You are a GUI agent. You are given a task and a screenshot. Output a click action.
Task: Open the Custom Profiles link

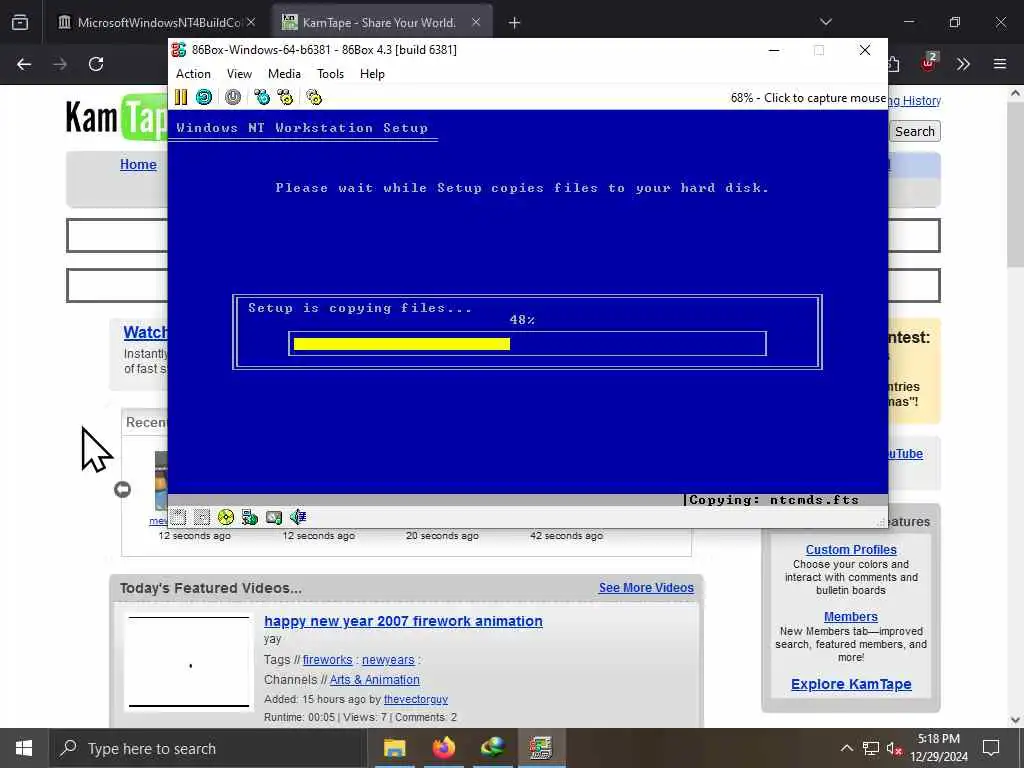pos(851,550)
